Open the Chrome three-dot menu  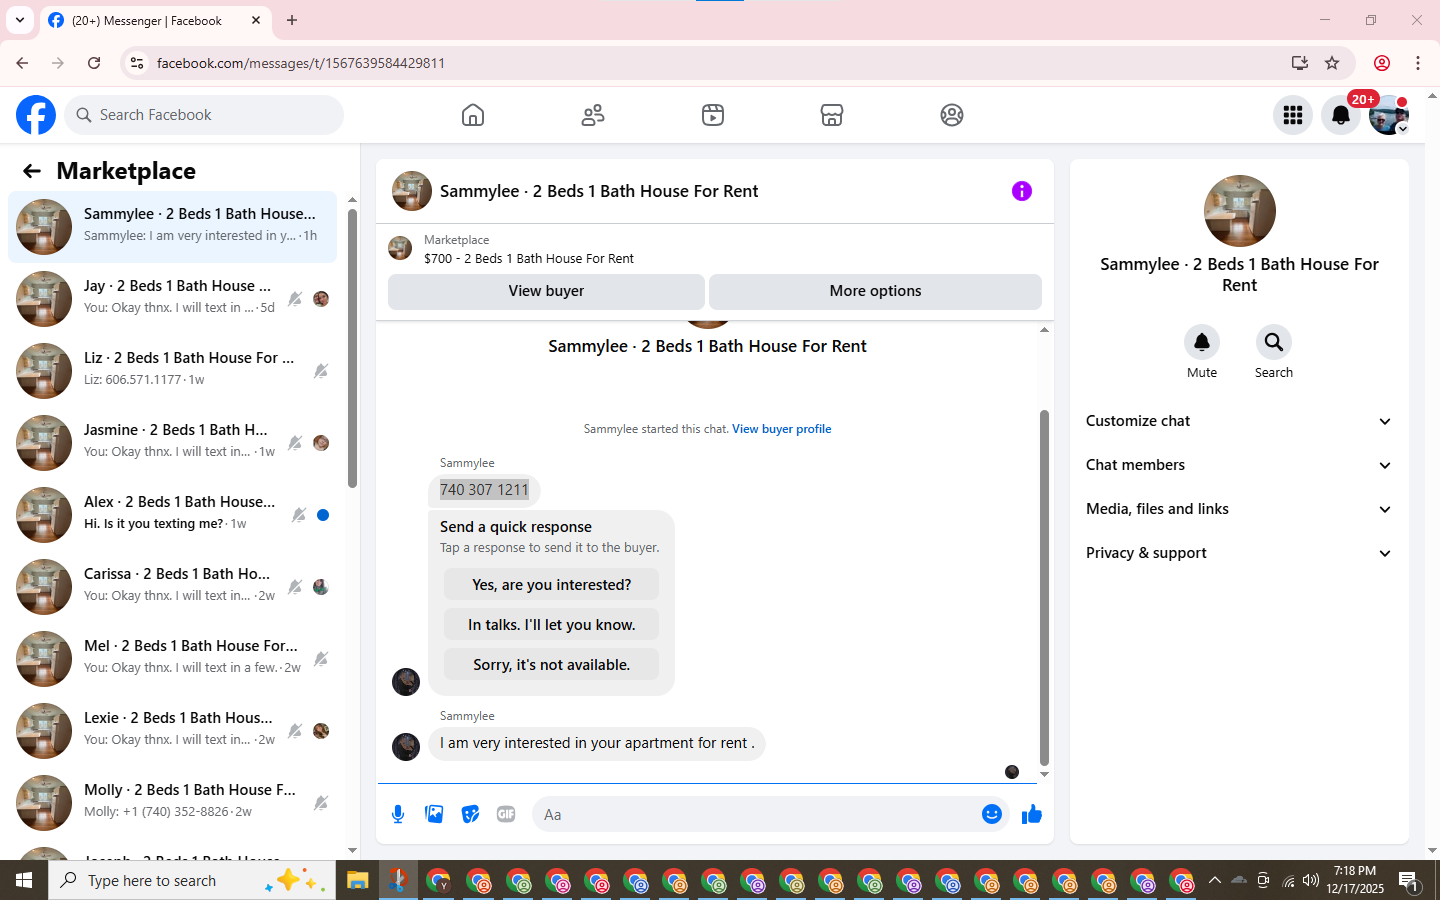pos(1418,63)
